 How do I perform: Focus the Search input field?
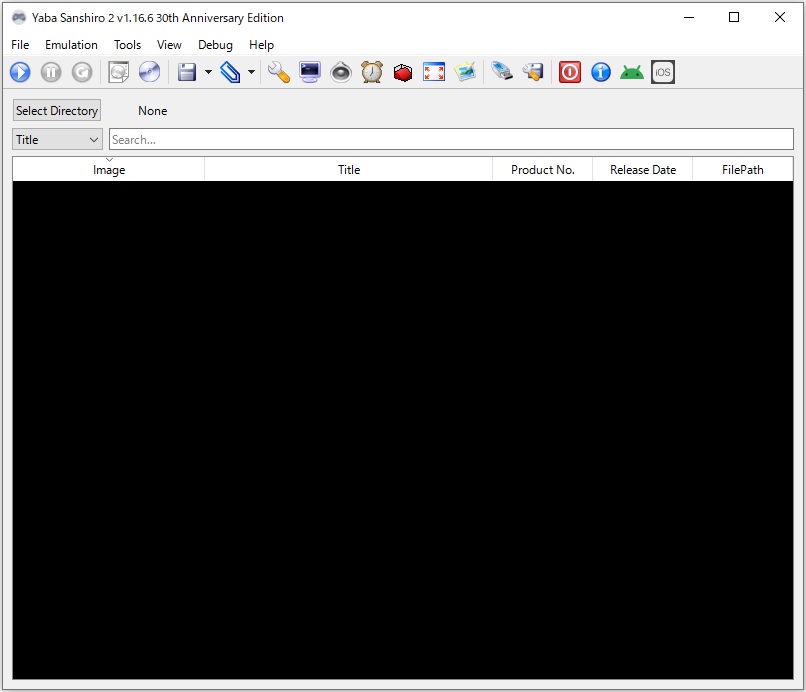pos(451,139)
